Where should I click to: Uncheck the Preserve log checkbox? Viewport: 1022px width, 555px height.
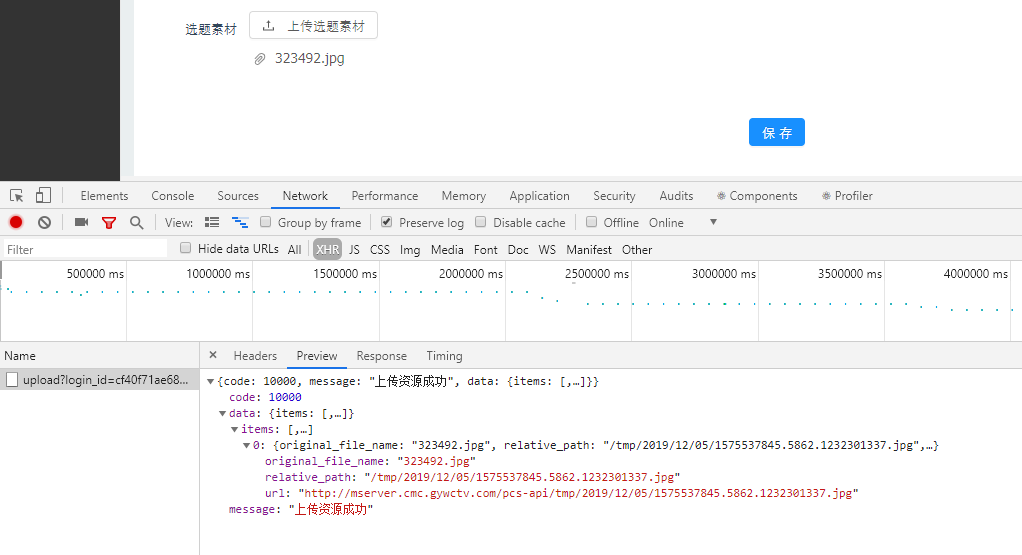(387, 222)
